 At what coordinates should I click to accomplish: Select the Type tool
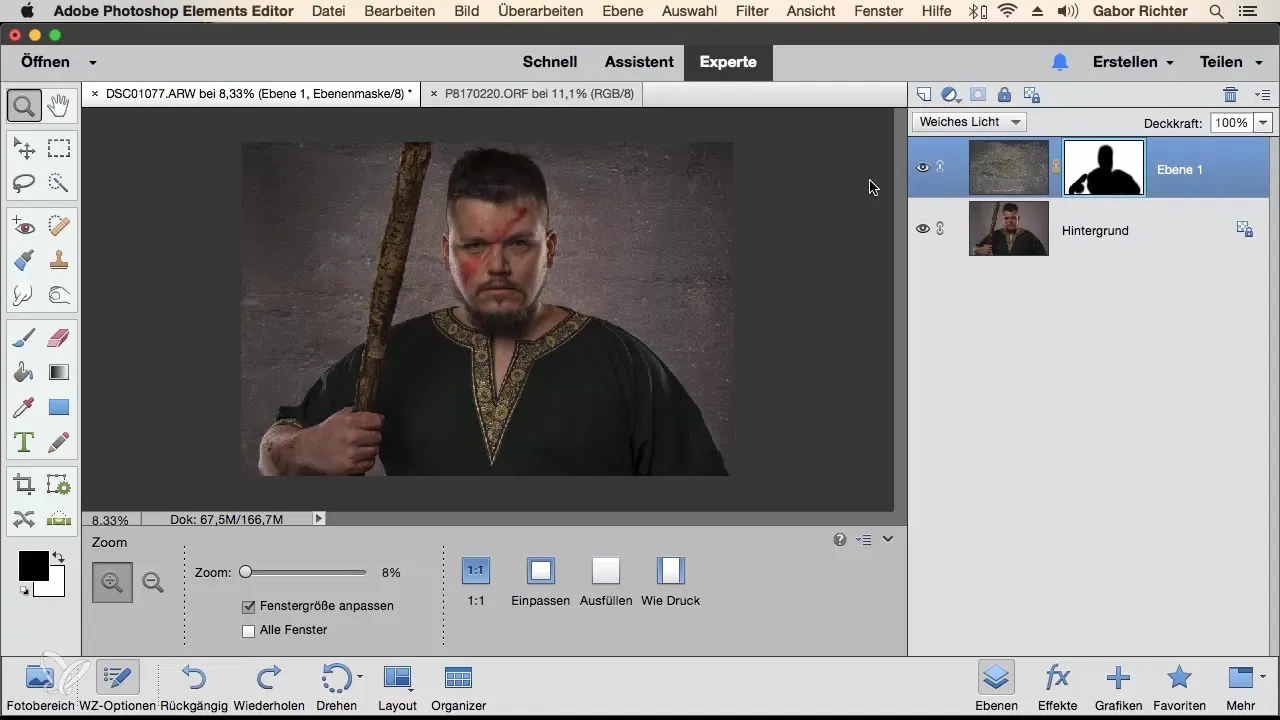tap(24, 441)
